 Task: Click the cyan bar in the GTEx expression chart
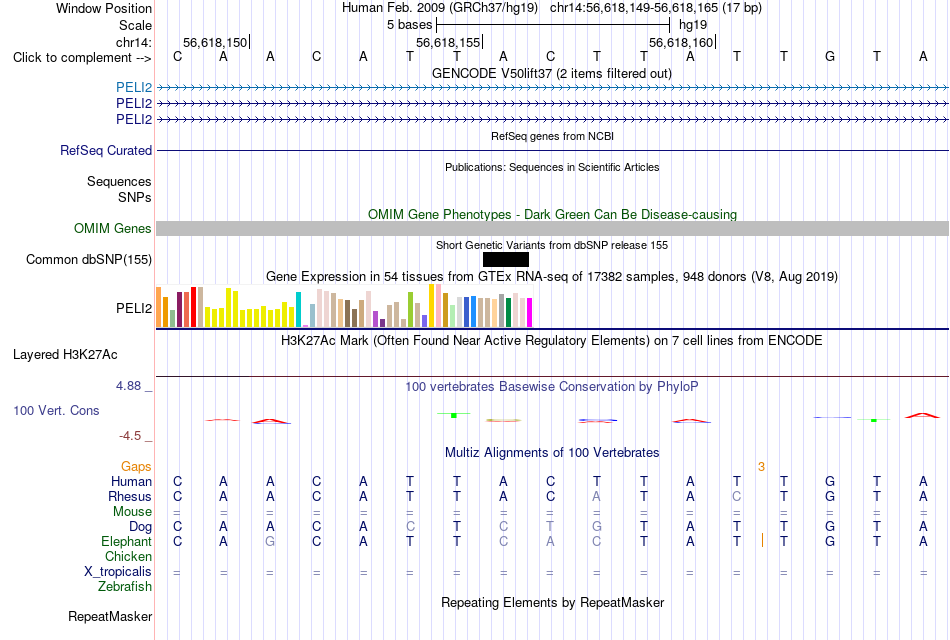tap(298, 310)
